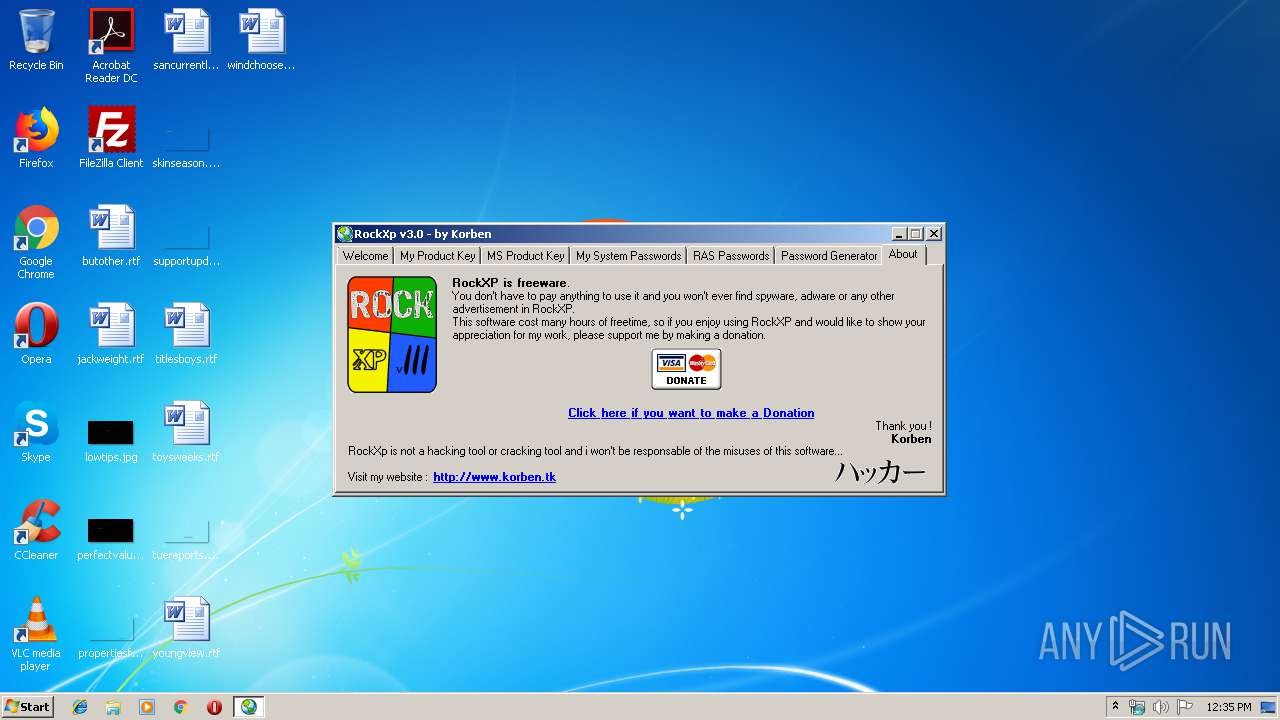The width and height of the screenshot is (1280, 720).
Task: Launch VLC media player shortcut
Action: pyautogui.click(x=36, y=634)
